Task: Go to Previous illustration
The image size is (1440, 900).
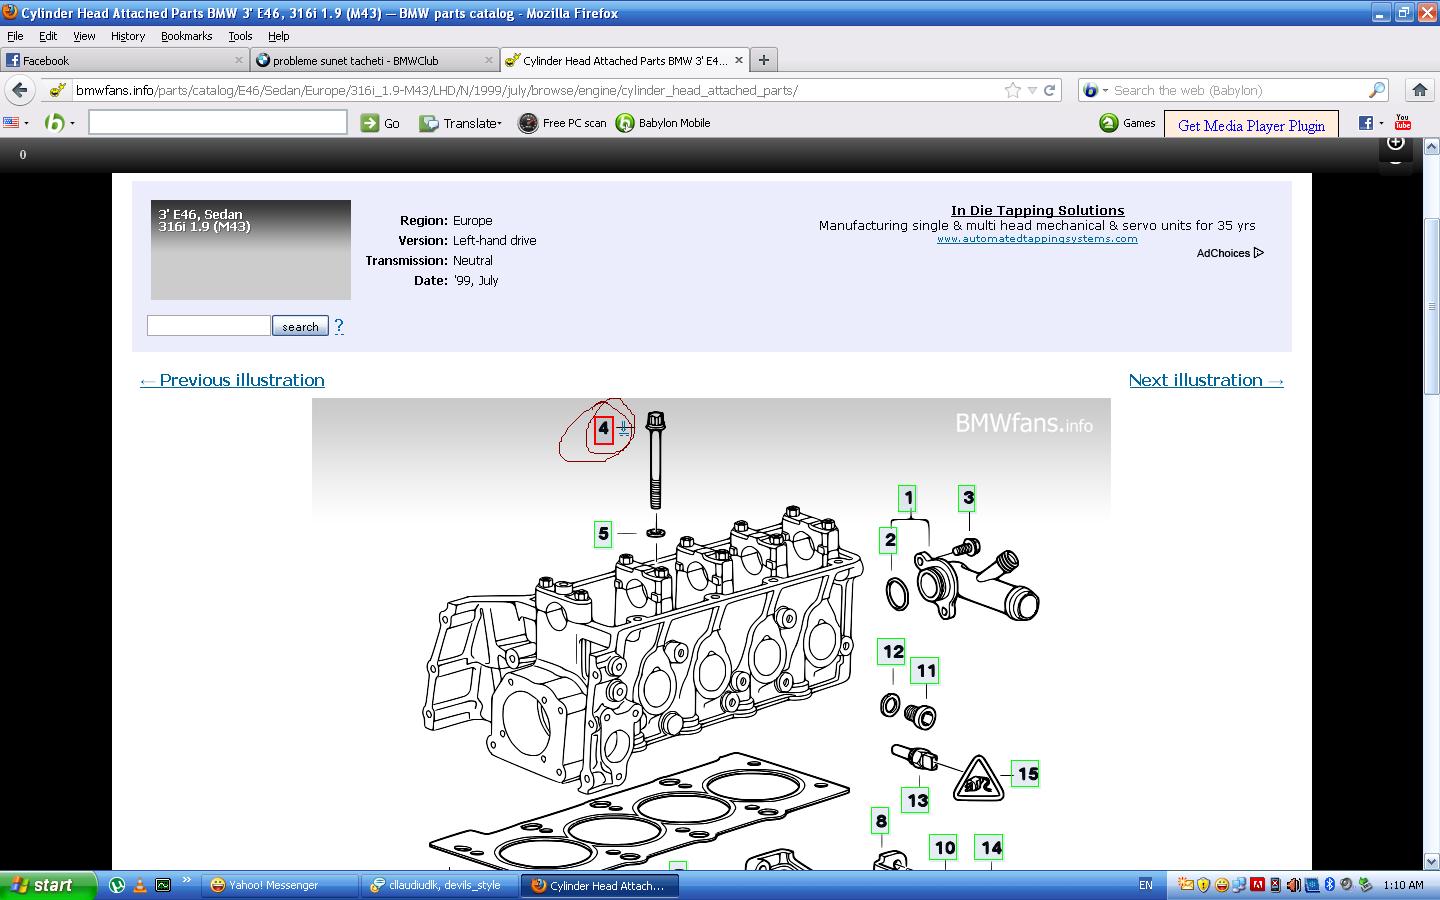Action: [x=232, y=380]
